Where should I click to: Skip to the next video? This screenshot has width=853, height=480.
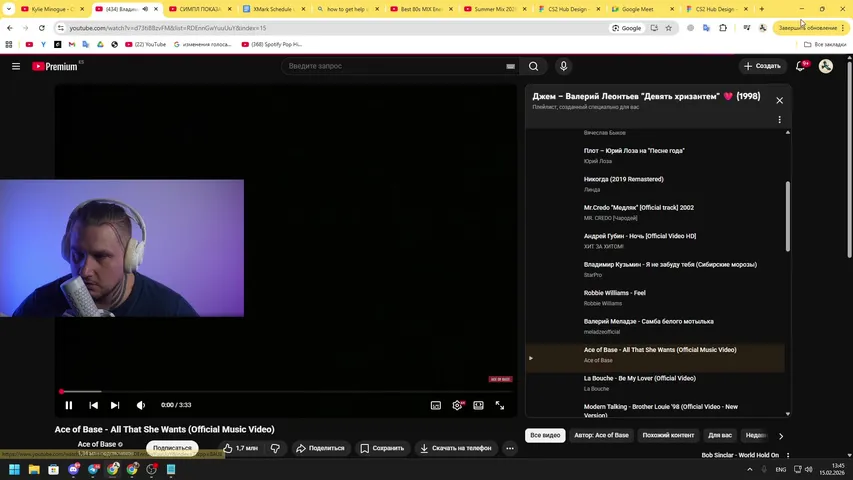tap(115, 405)
